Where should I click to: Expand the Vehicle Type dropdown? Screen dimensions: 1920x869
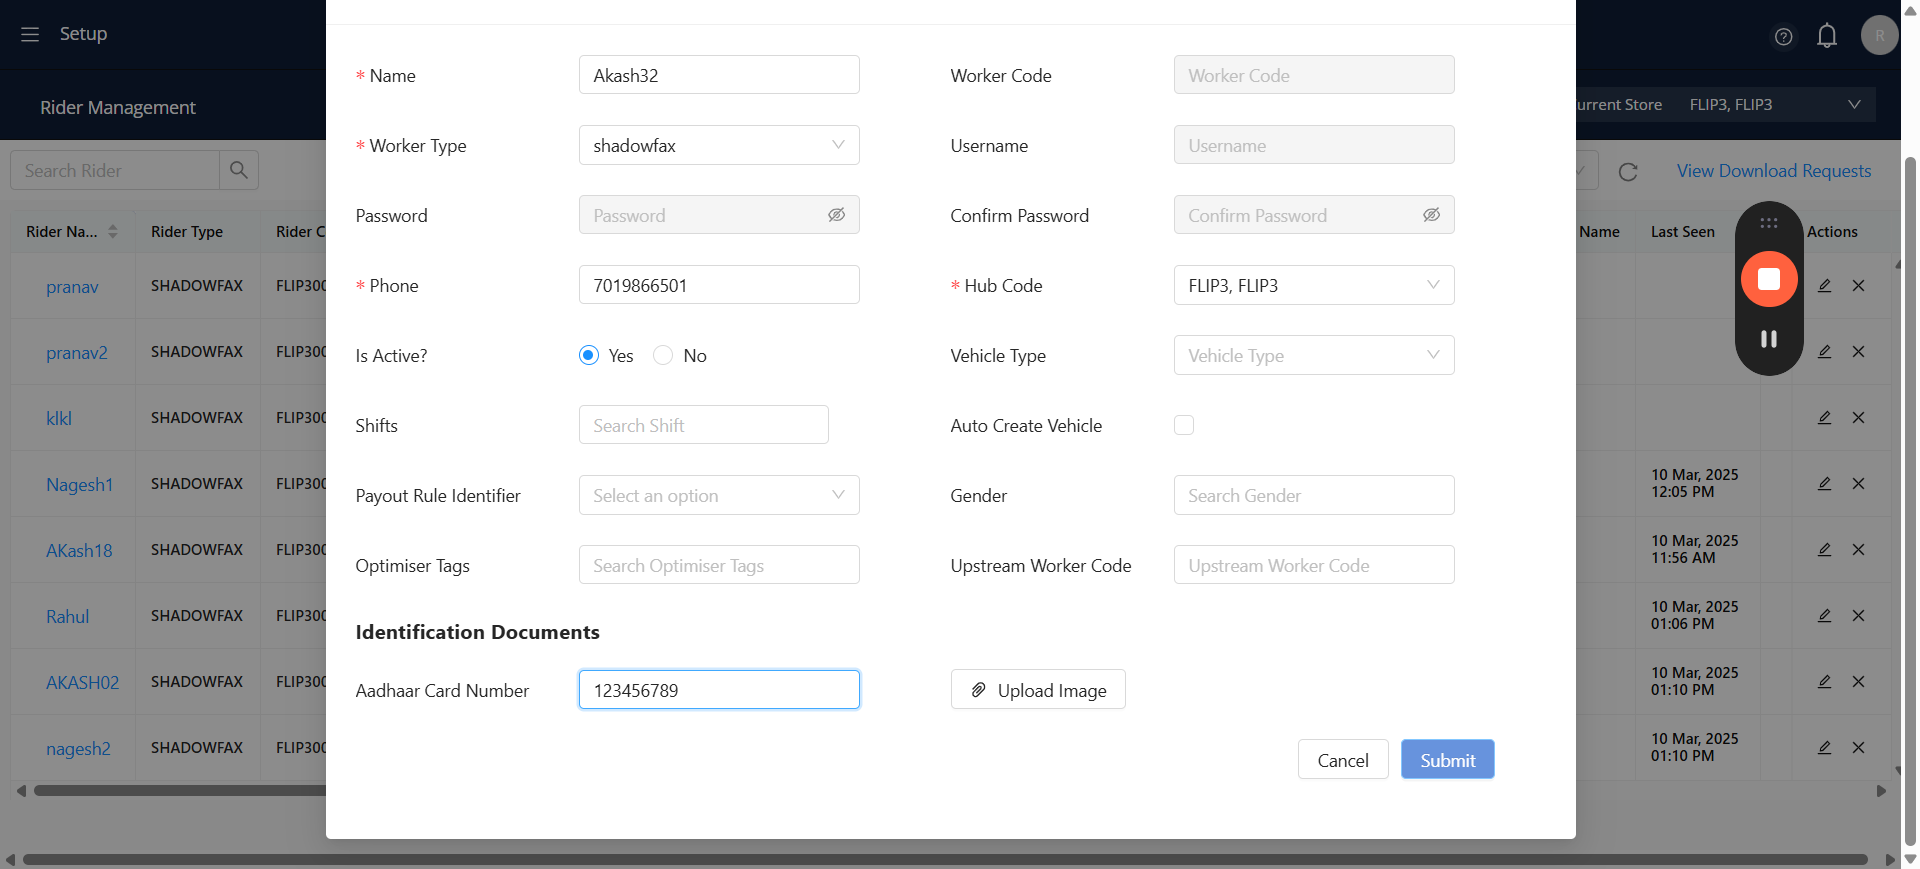(x=1313, y=355)
